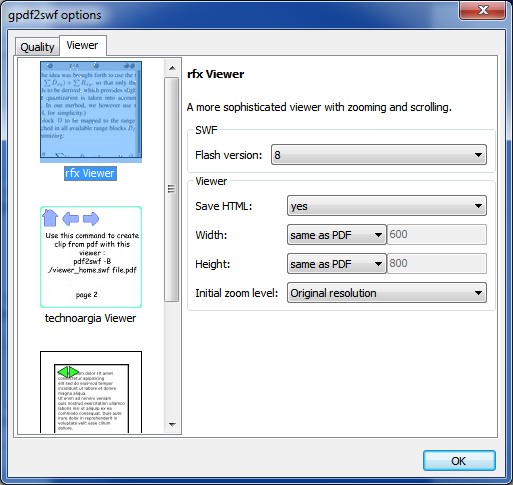
Task: Click the technoargia Viewer label
Action: tap(90, 318)
